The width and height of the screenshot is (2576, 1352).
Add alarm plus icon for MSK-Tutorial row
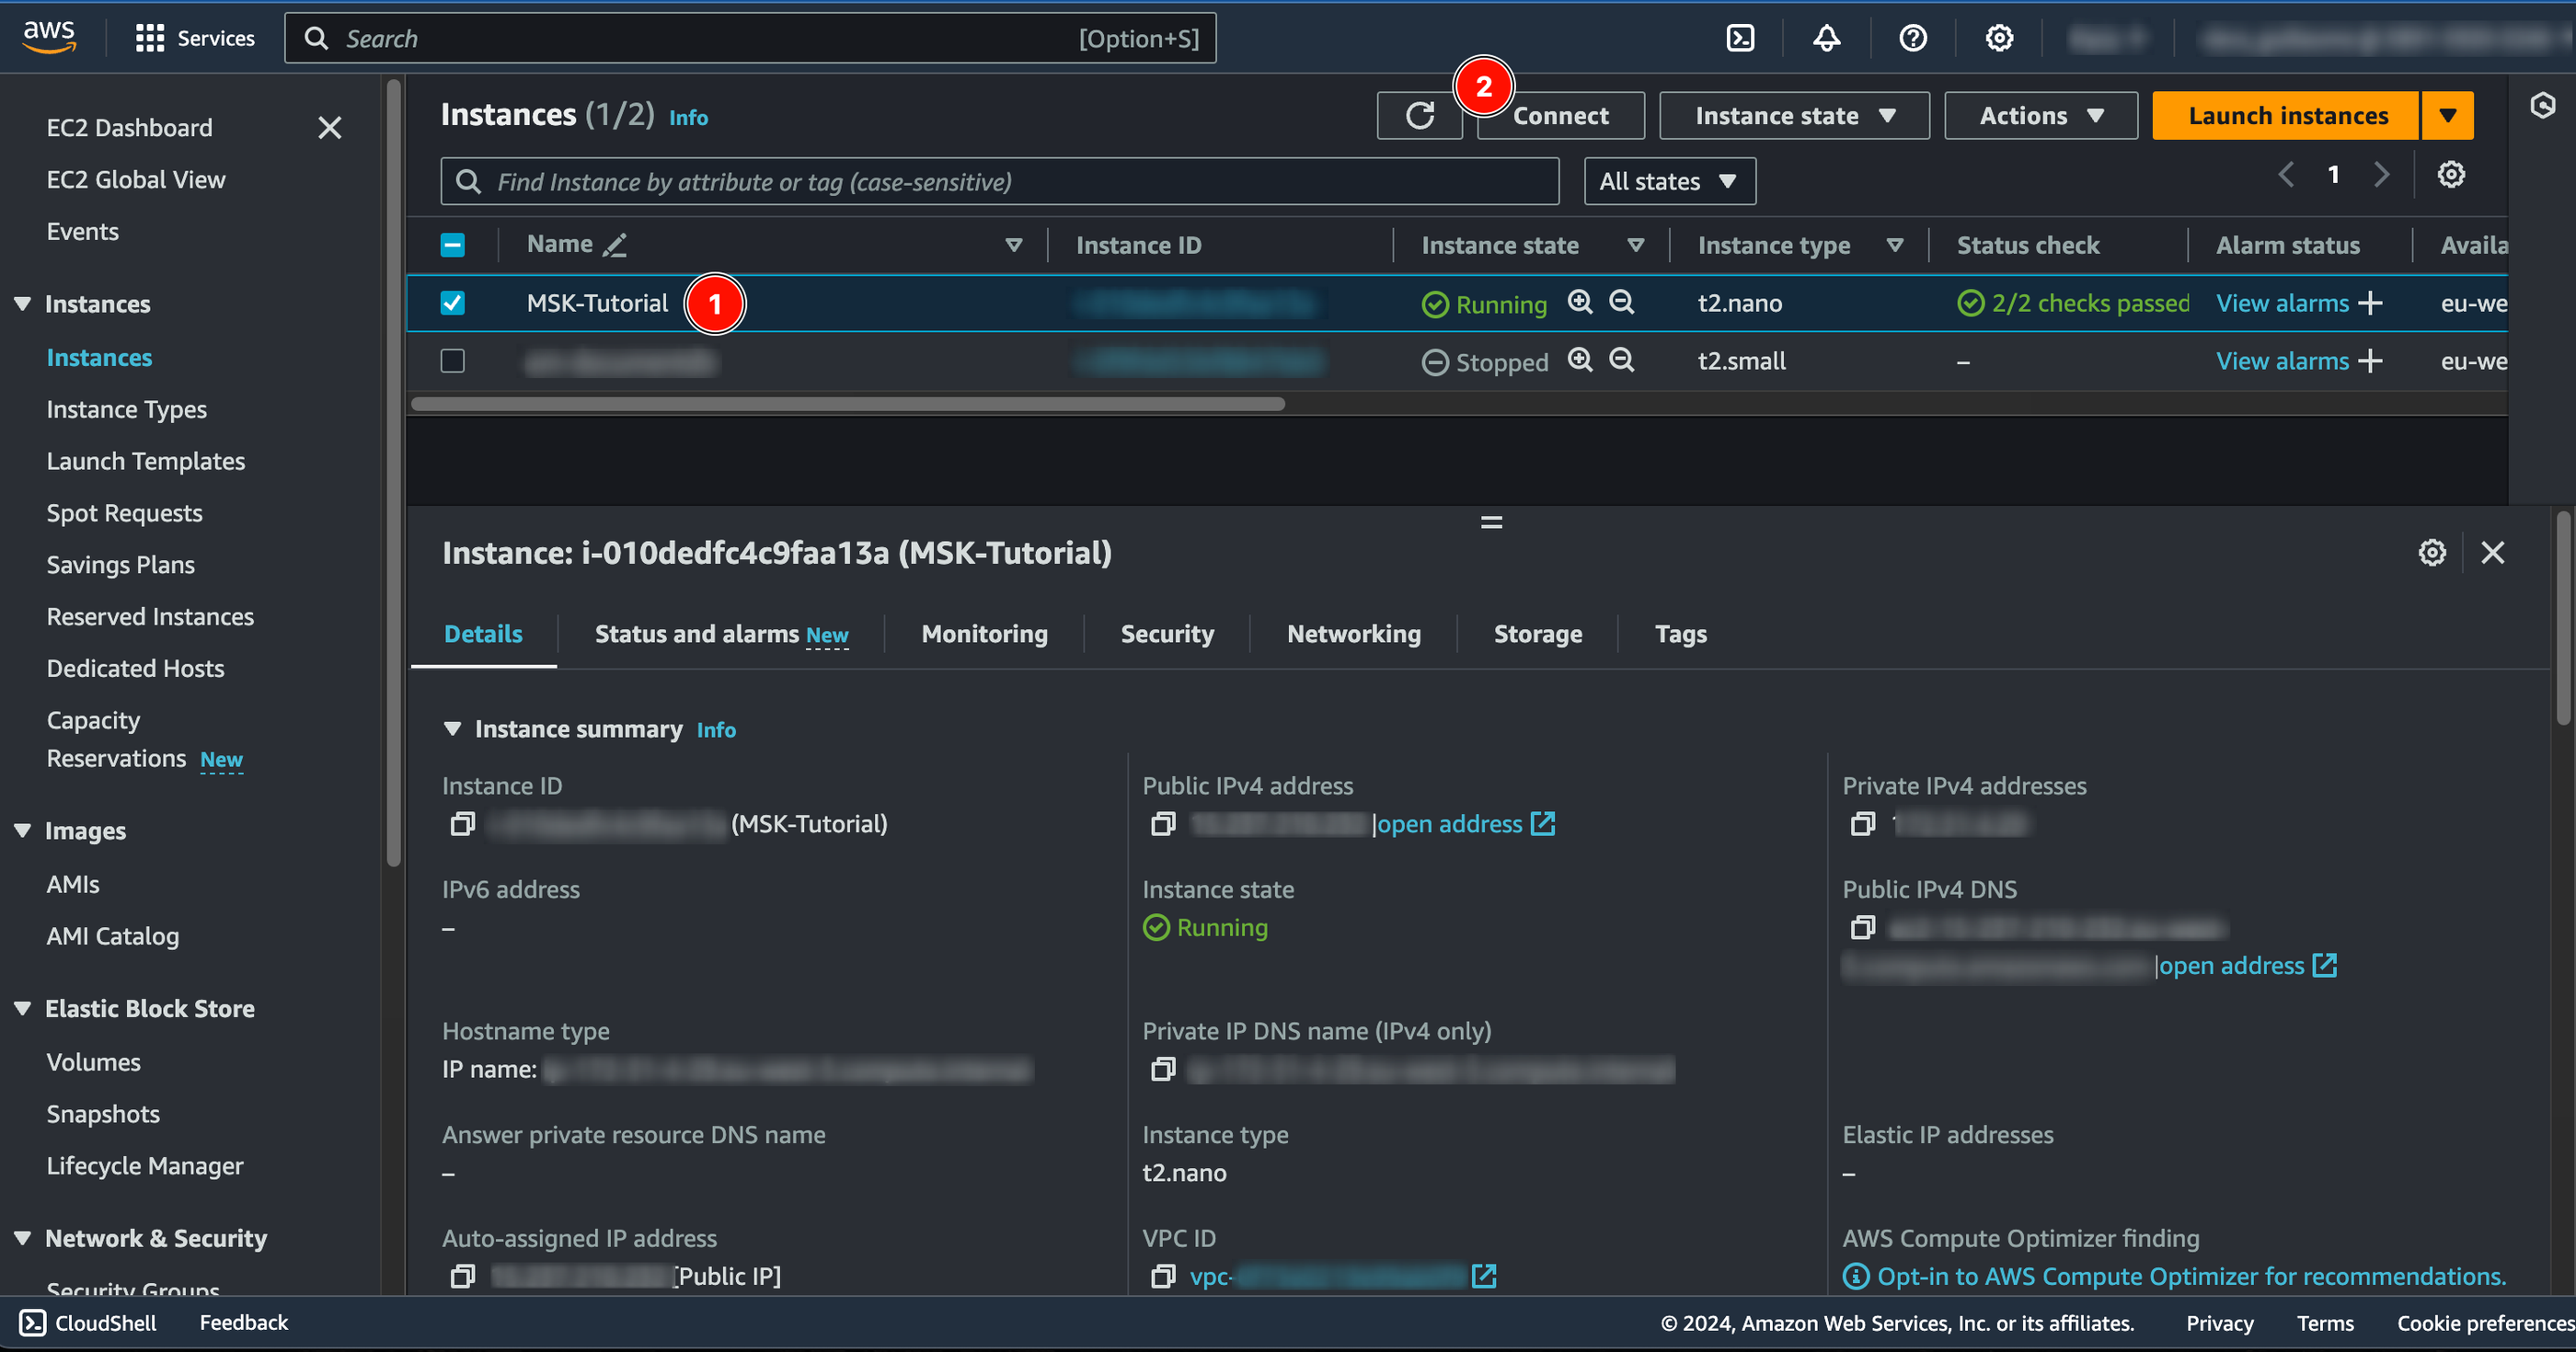[2370, 303]
